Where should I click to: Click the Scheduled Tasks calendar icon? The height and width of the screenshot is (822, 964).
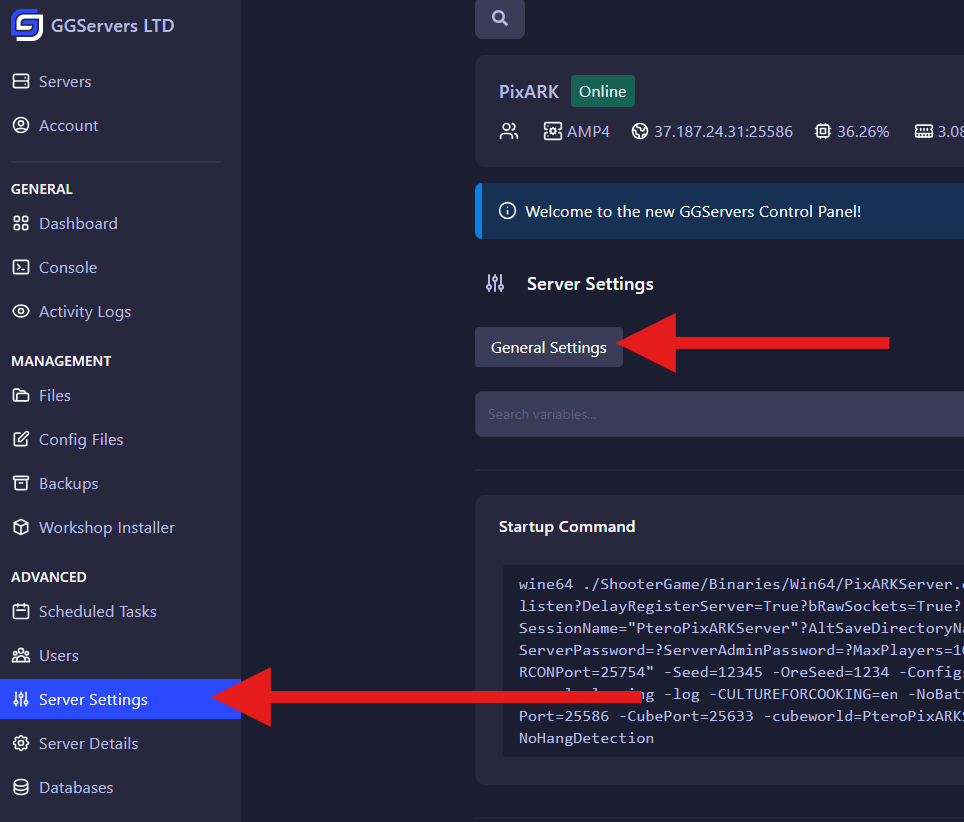[x=21, y=612]
